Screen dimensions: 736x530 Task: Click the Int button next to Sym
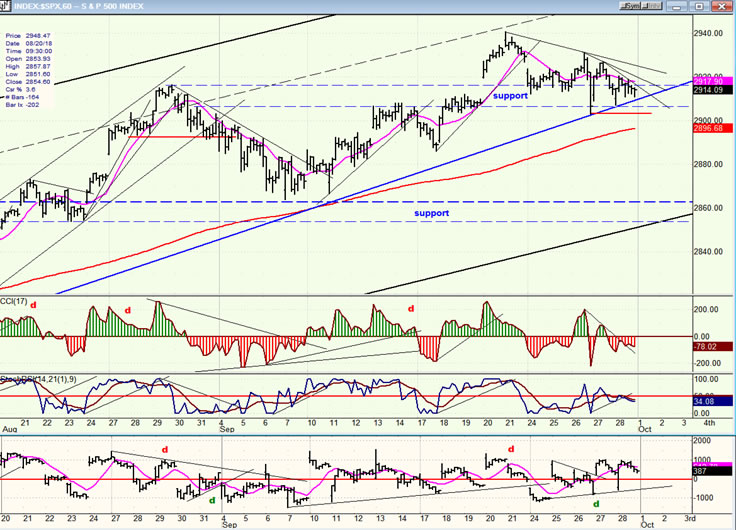click(x=652, y=6)
